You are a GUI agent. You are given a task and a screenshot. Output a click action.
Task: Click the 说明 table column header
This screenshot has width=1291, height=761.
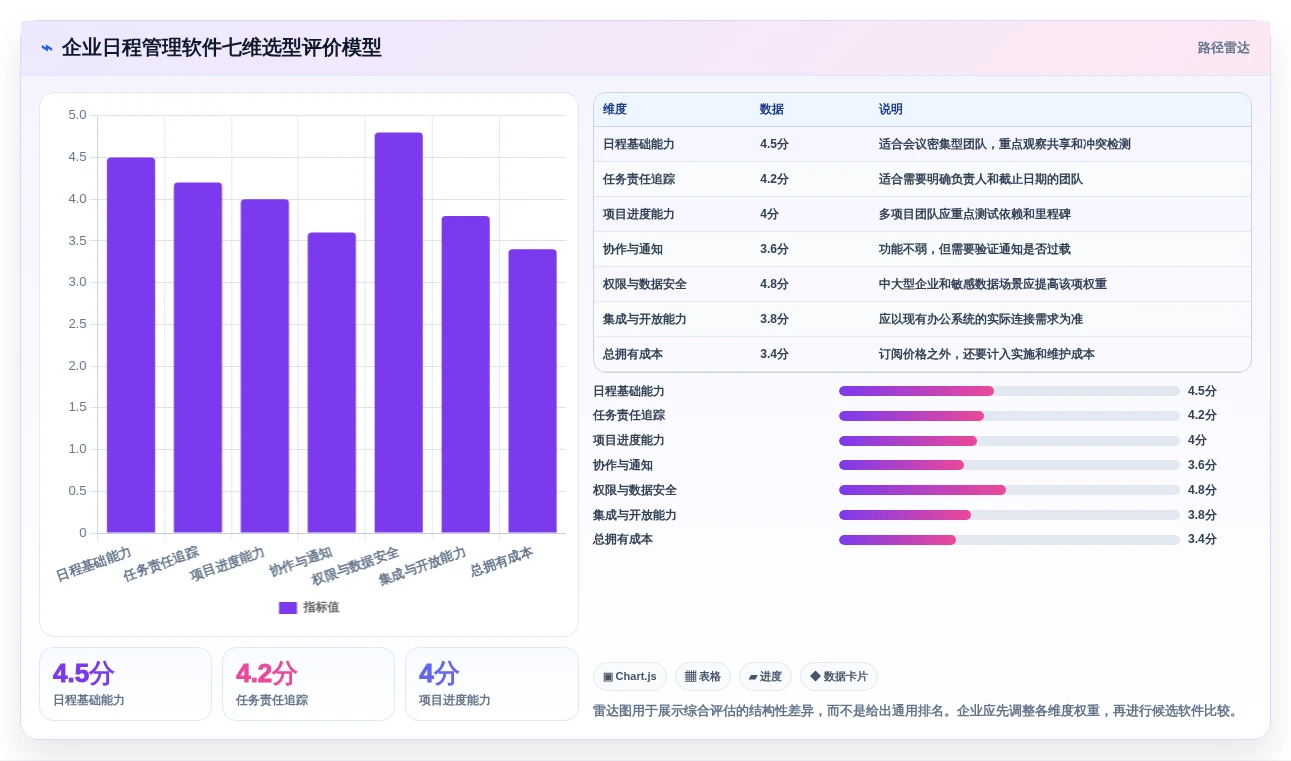[891, 110]
